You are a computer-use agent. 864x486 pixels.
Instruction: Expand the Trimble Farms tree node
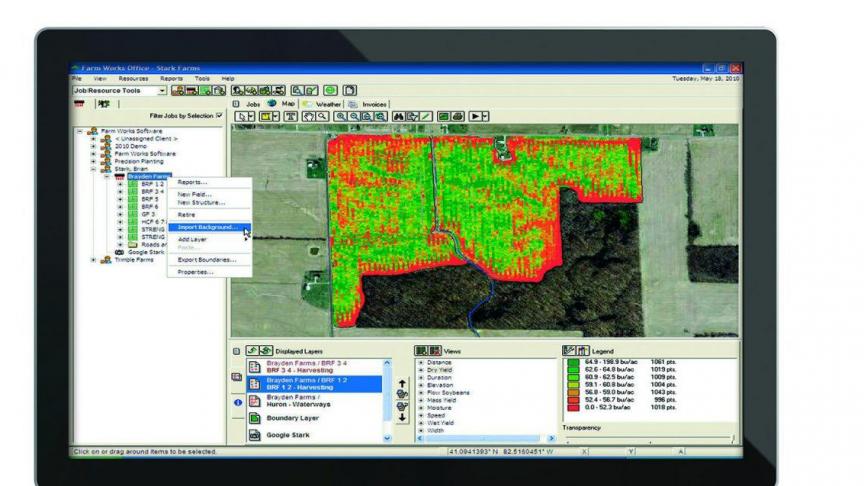pos(94,260)
